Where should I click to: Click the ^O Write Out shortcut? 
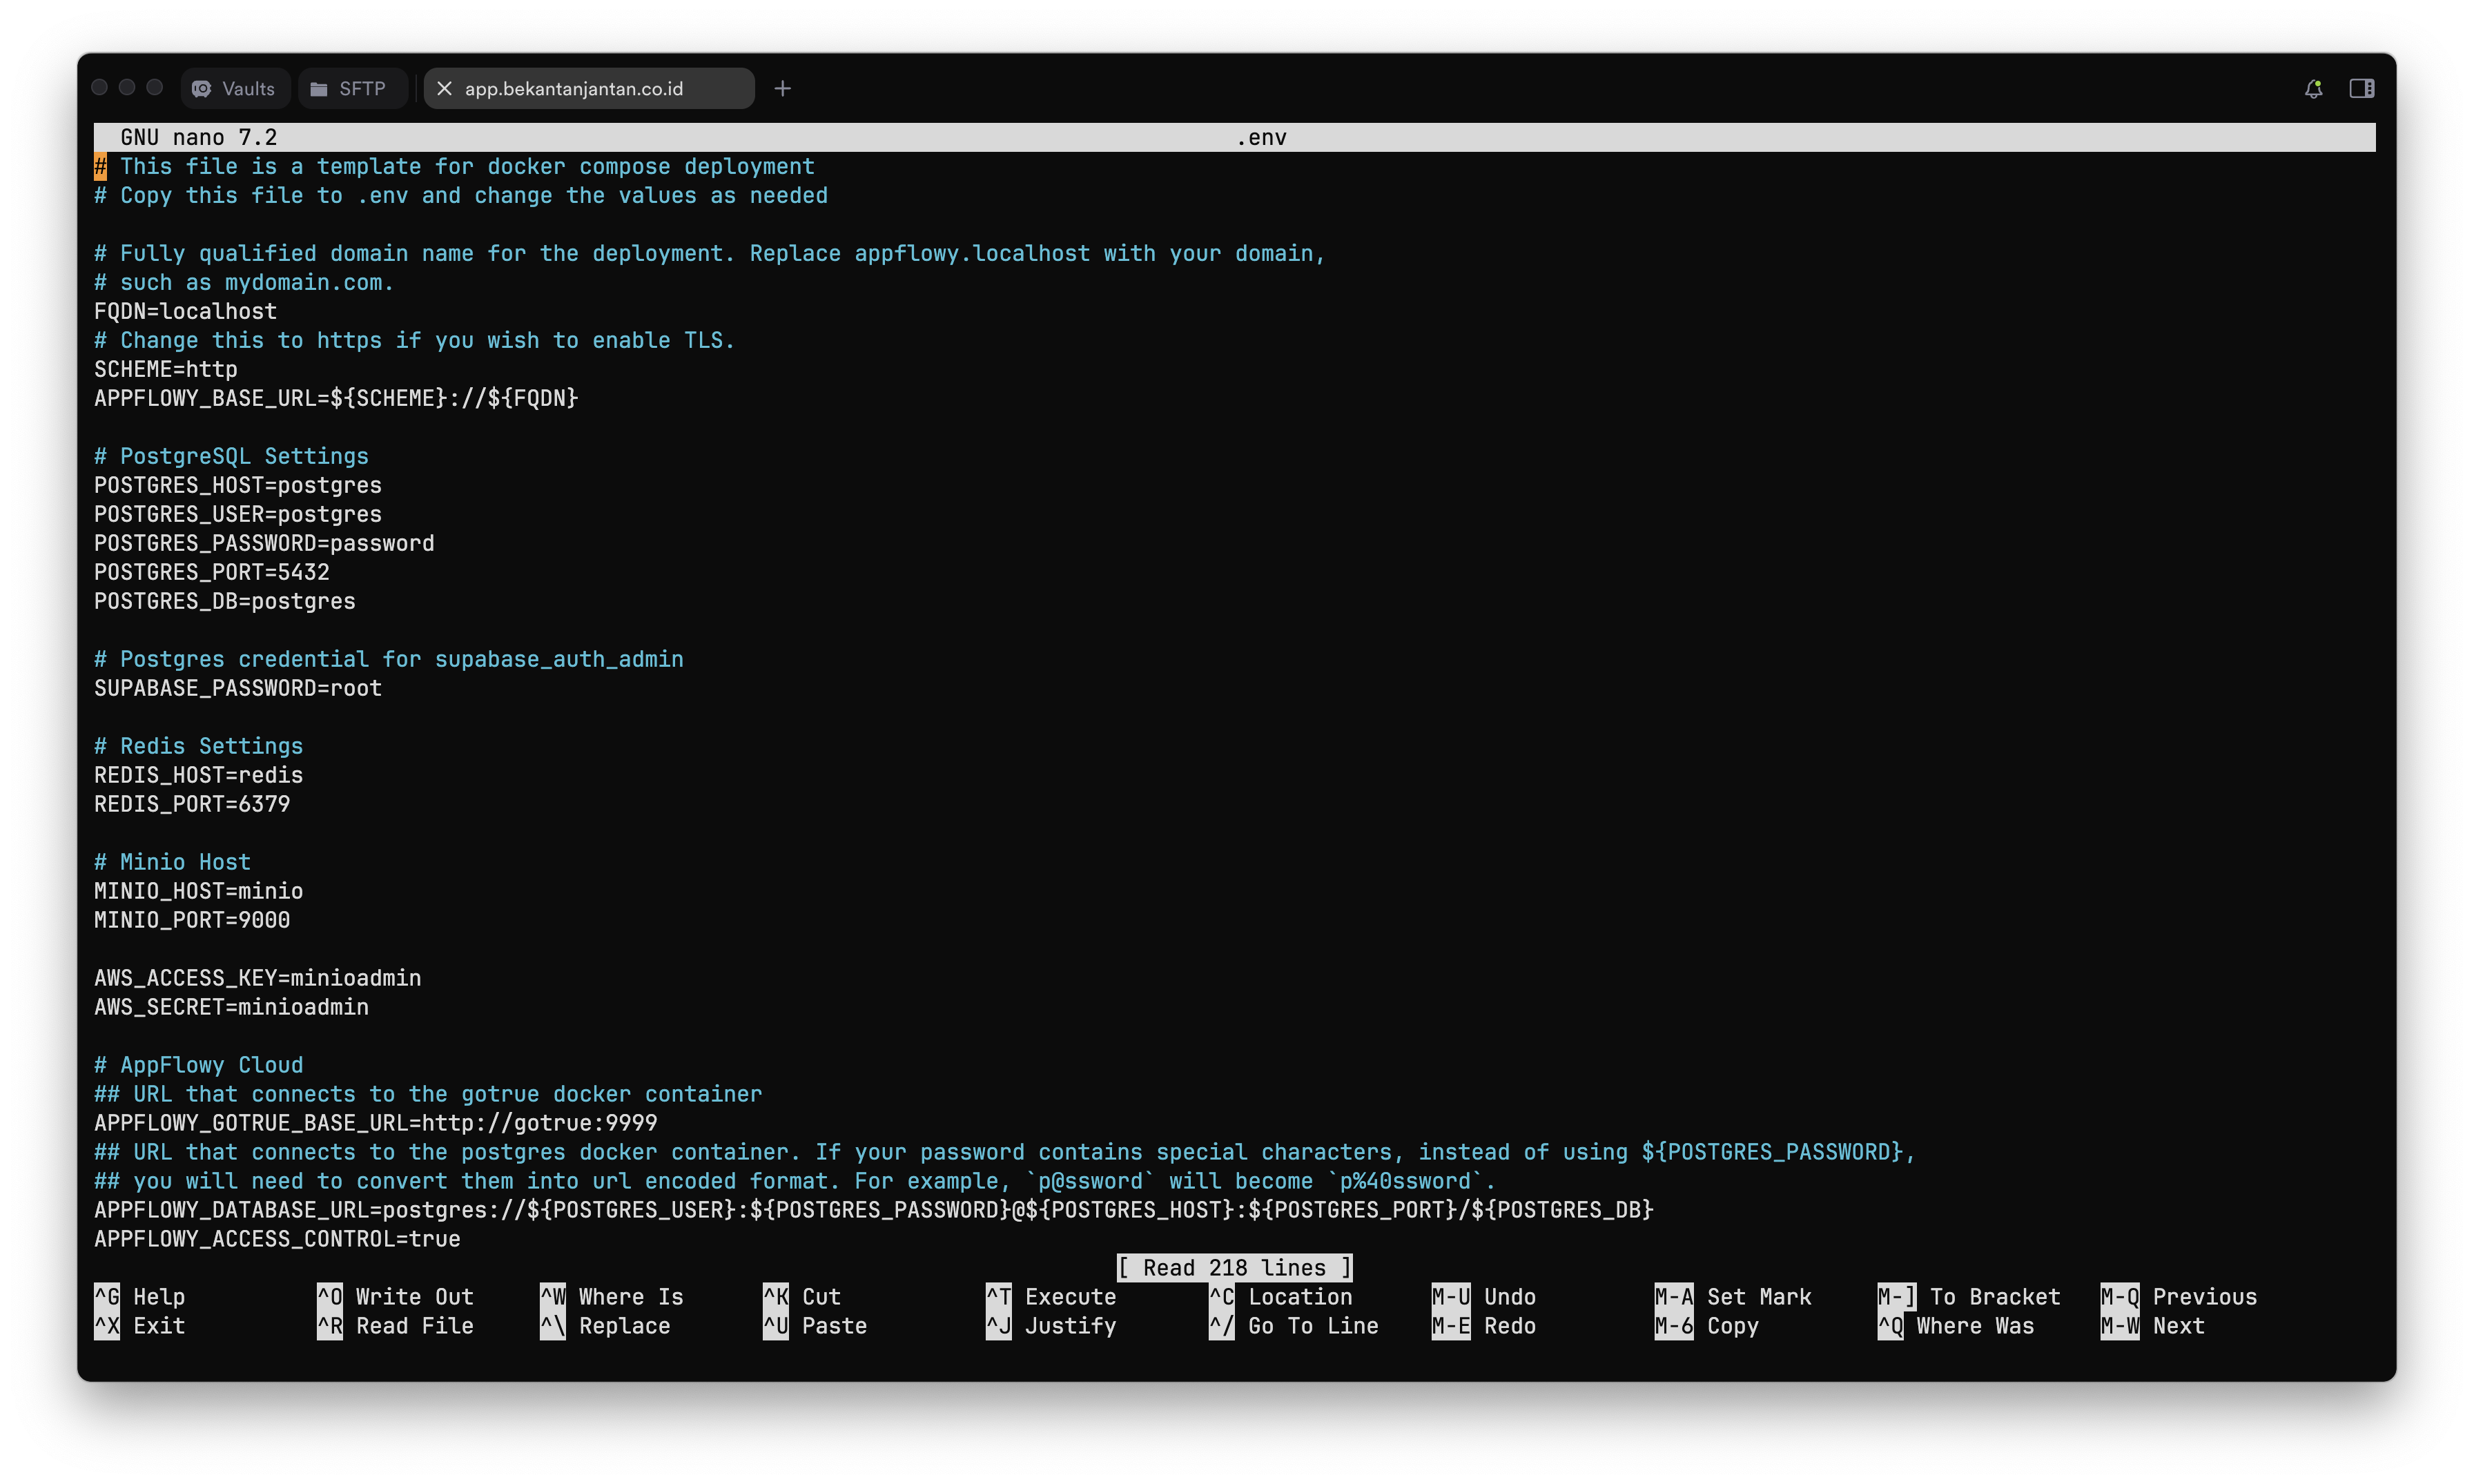pos(395,1296)
